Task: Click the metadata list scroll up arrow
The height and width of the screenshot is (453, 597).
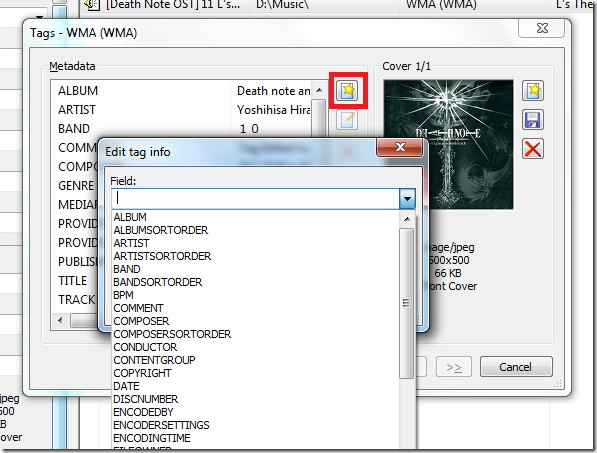Action: 319,90
